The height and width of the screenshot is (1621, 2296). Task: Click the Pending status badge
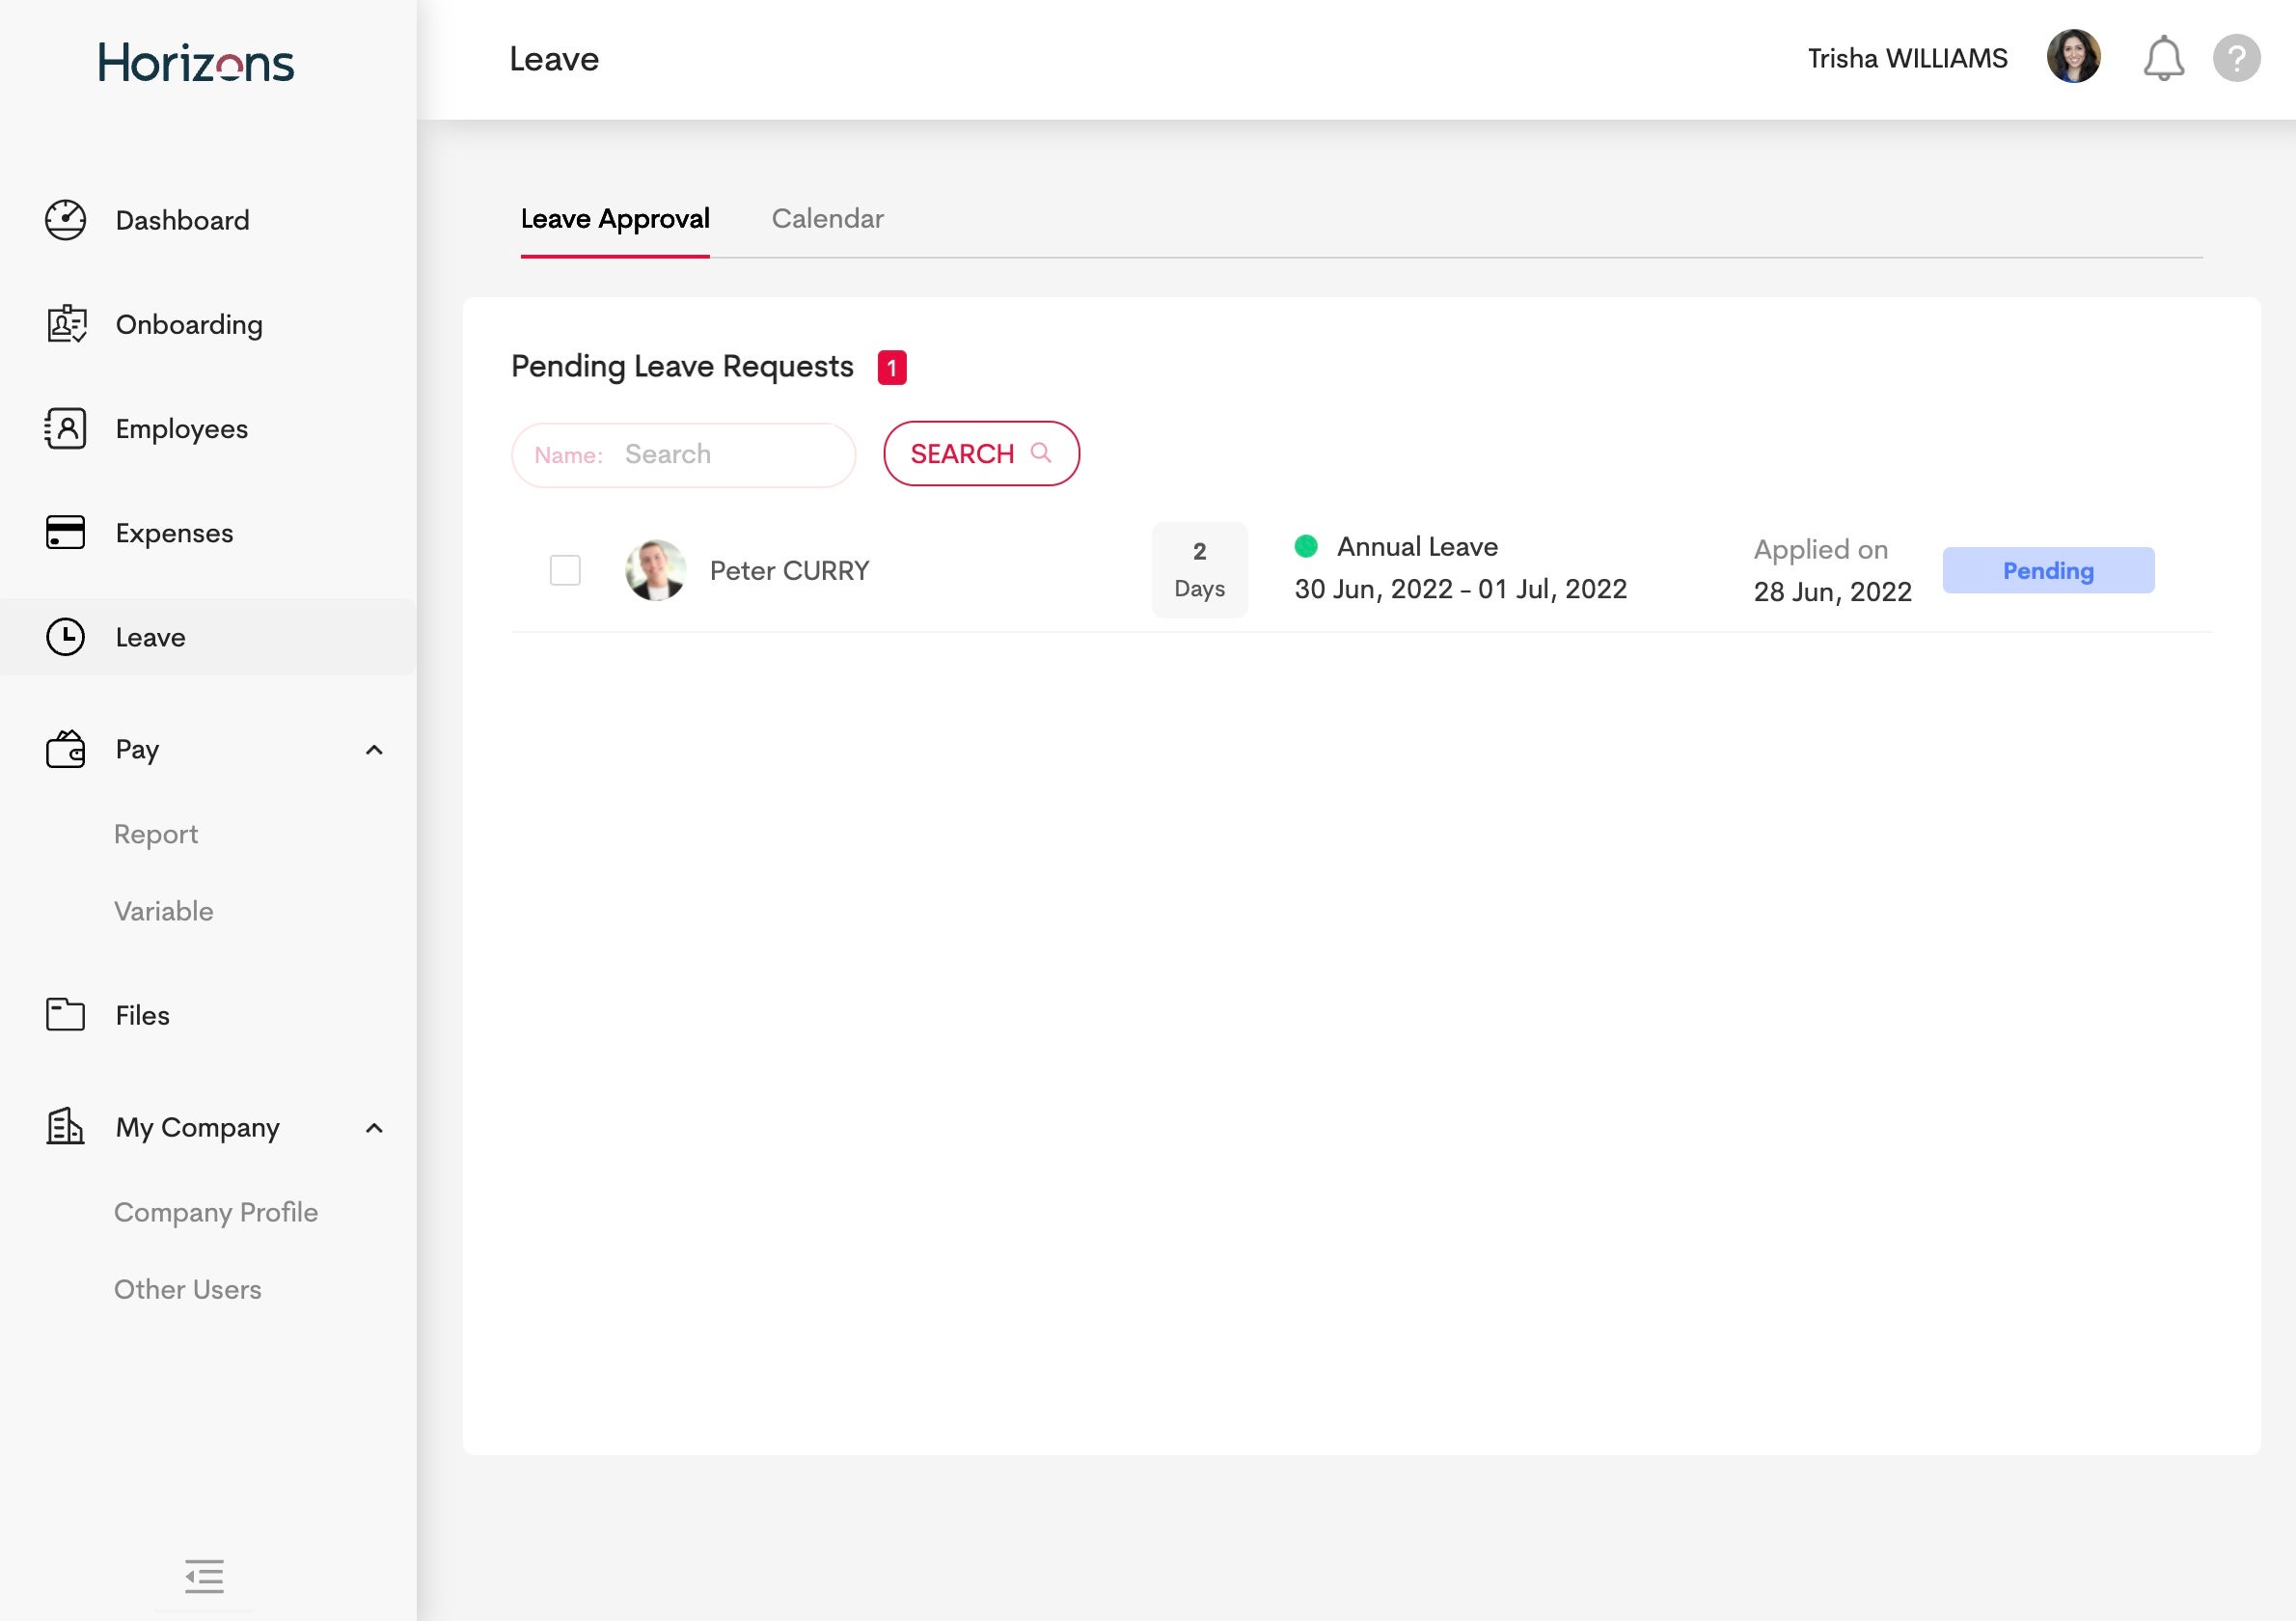point(2047,570)
